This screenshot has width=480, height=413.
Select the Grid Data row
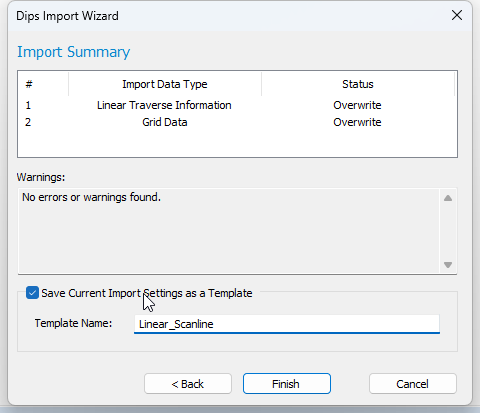click(237, 122)
